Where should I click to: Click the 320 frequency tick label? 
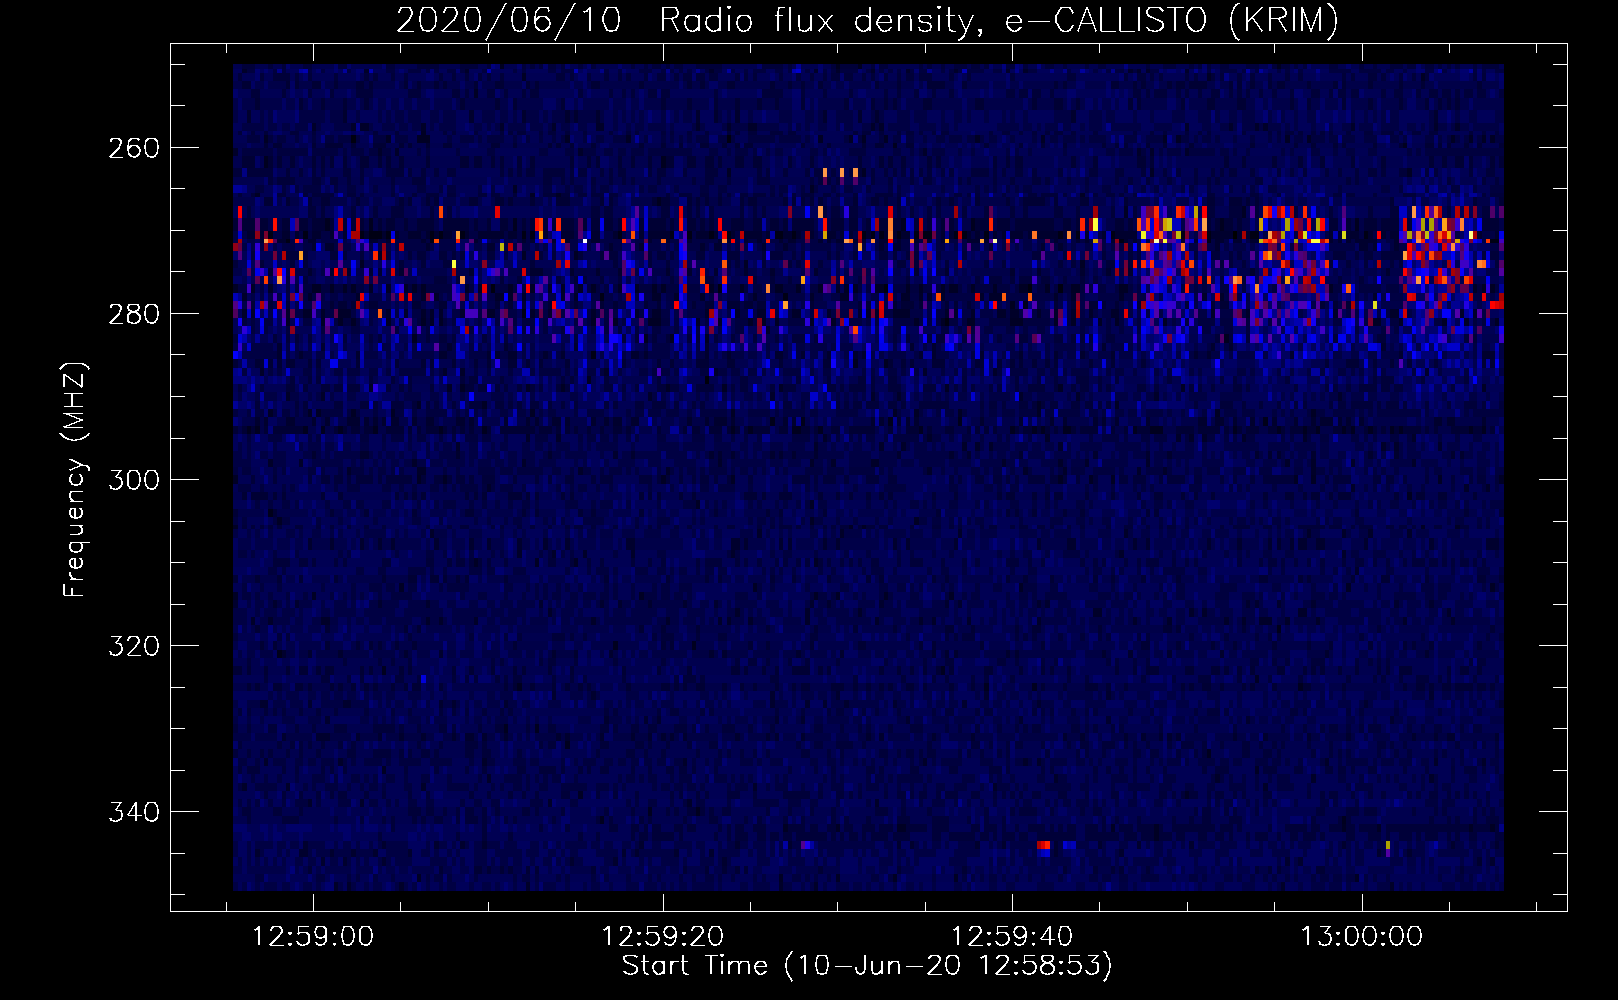tap(134, 646)
